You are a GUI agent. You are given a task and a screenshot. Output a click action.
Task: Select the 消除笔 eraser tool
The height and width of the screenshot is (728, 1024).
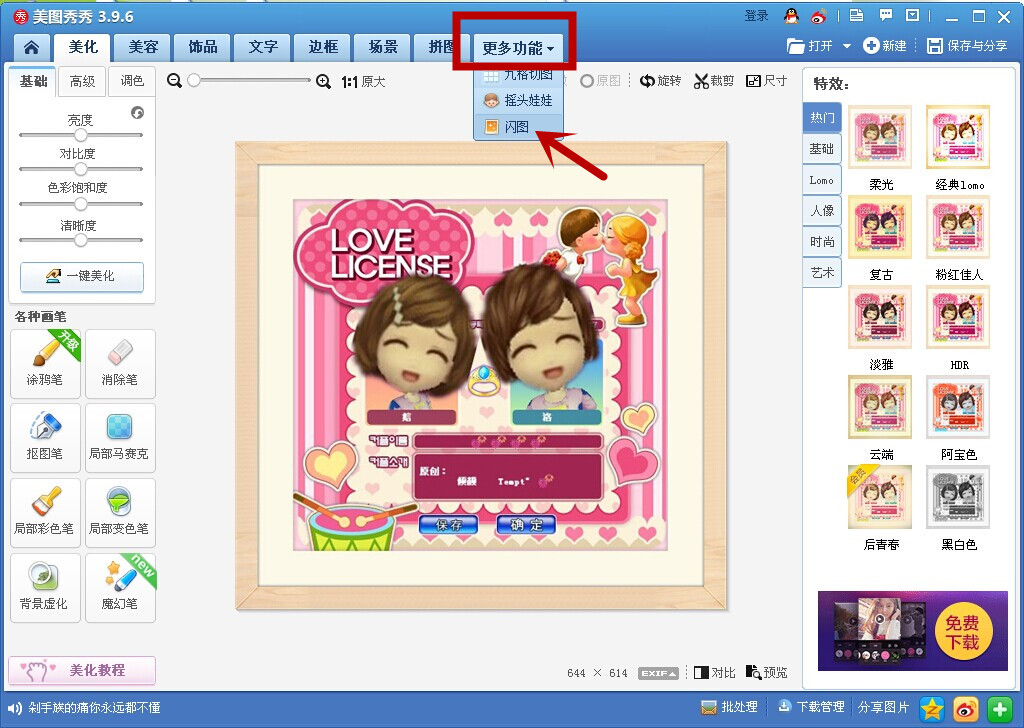[120, 364]
